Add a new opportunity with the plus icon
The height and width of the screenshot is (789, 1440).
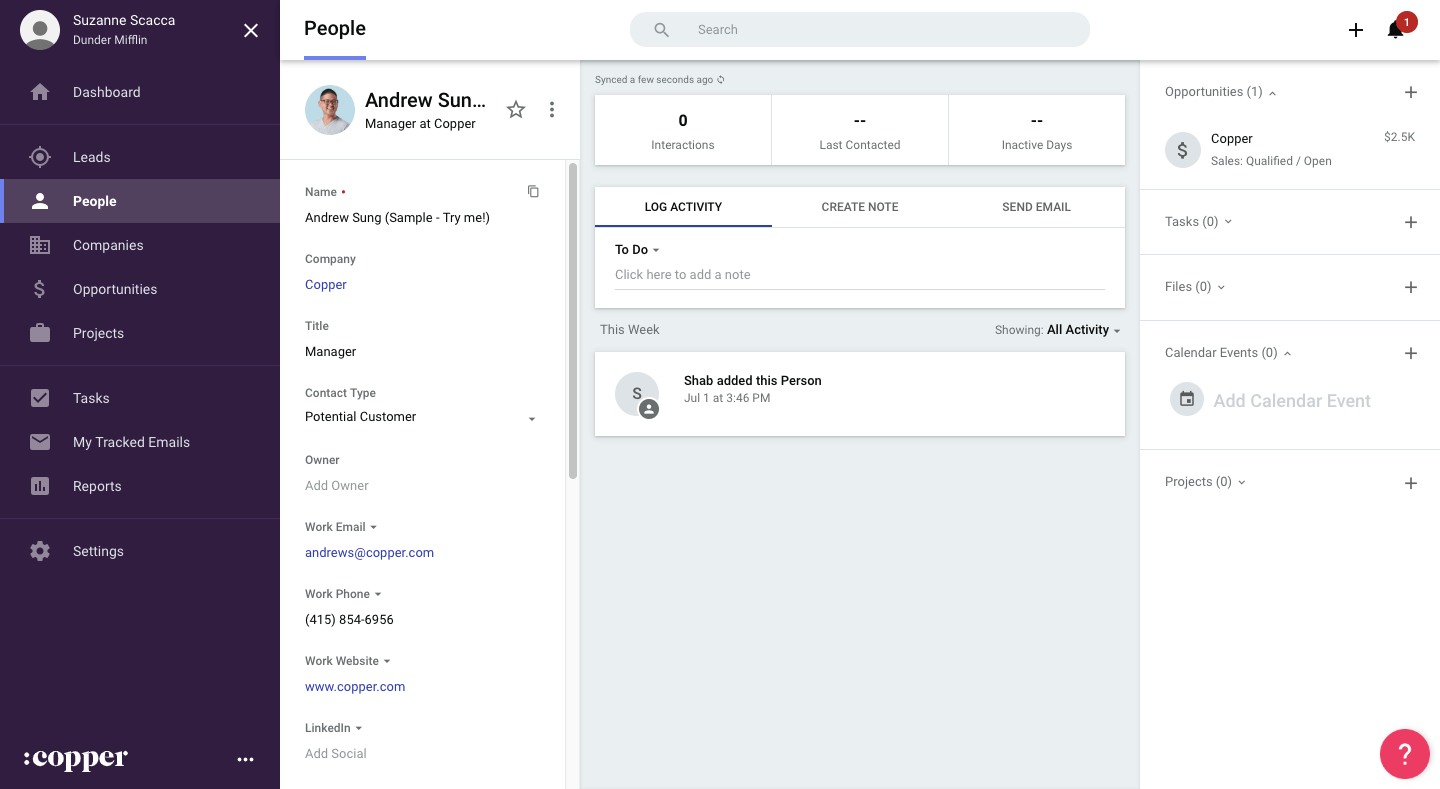point(1411,92)
